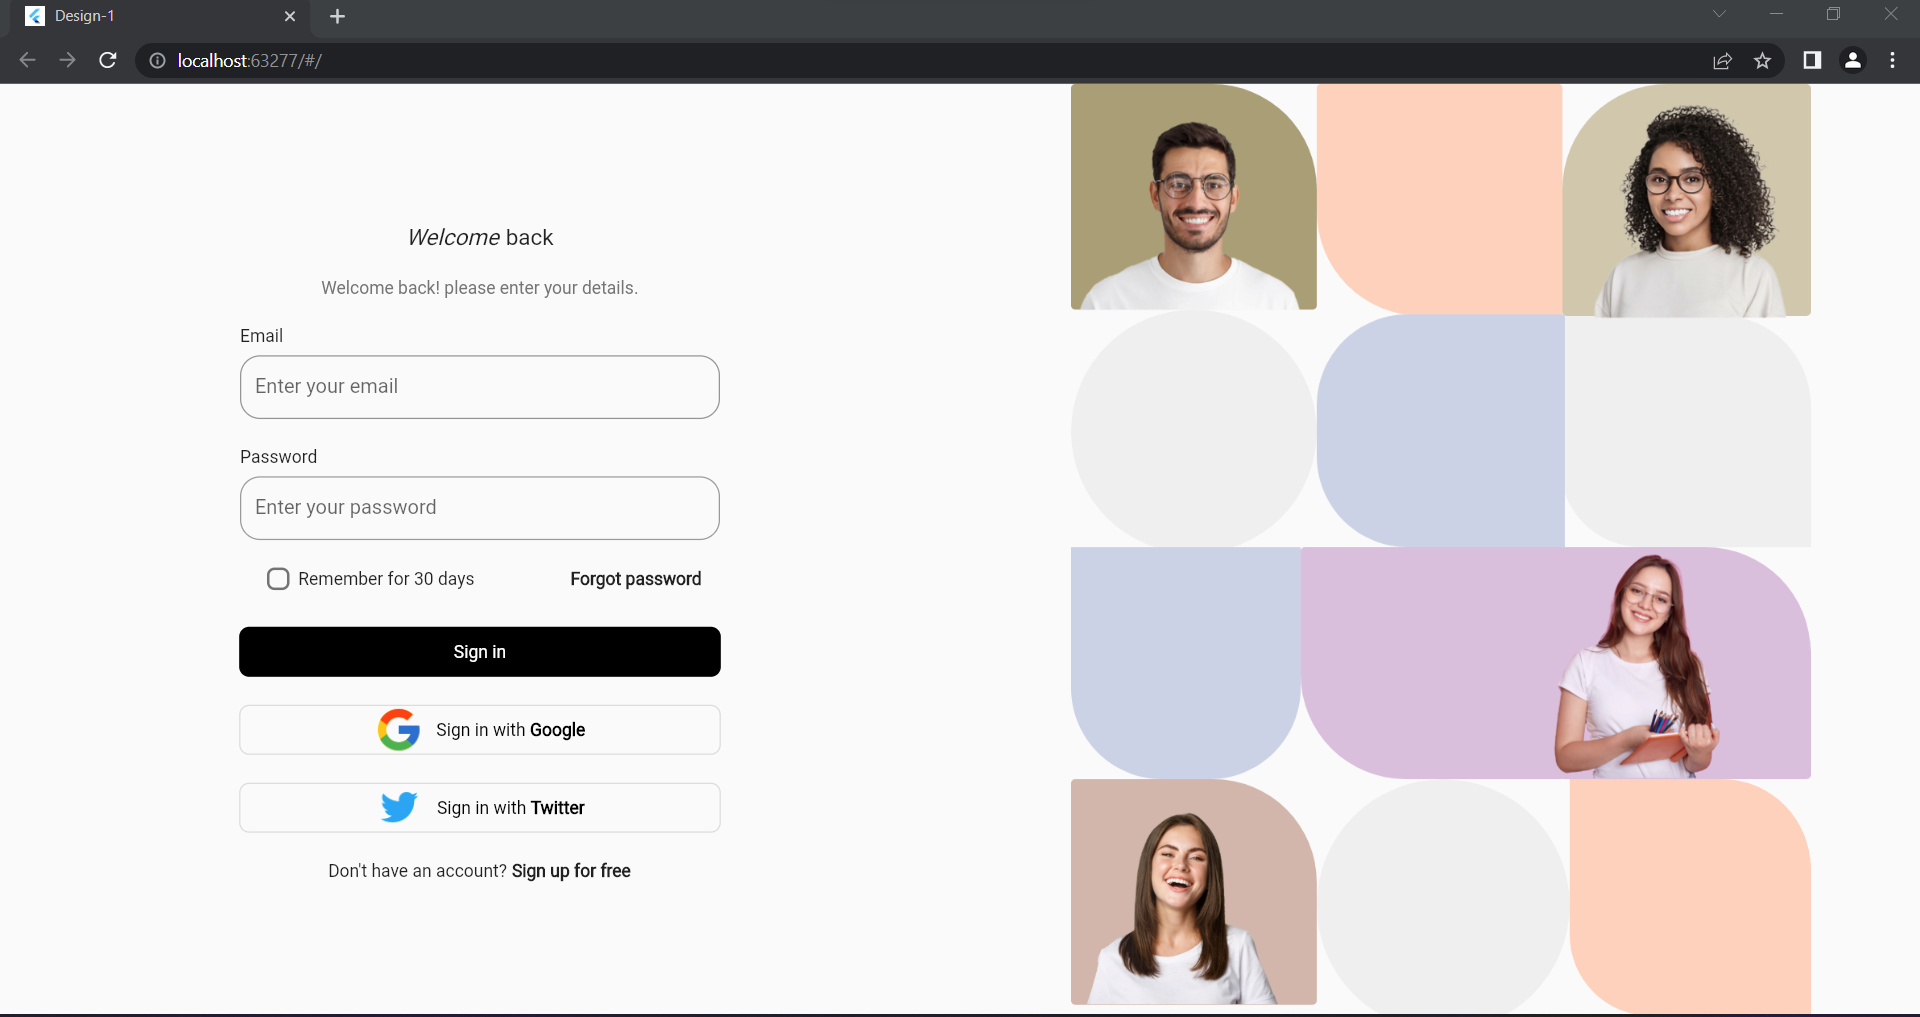Open the share menu in the address bar
The height and width of the screenshot is (1017, 1920).
1723,61
